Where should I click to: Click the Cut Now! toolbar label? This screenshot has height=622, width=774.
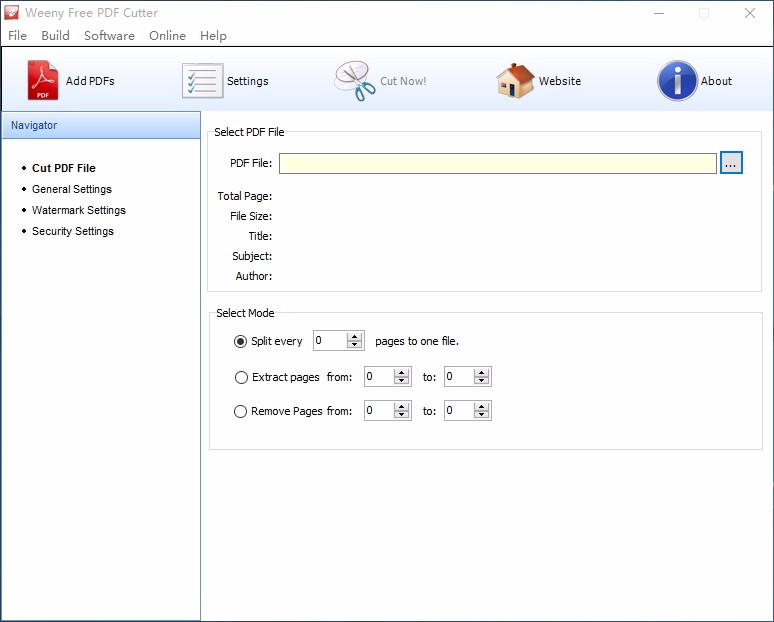tap(403, 81)
